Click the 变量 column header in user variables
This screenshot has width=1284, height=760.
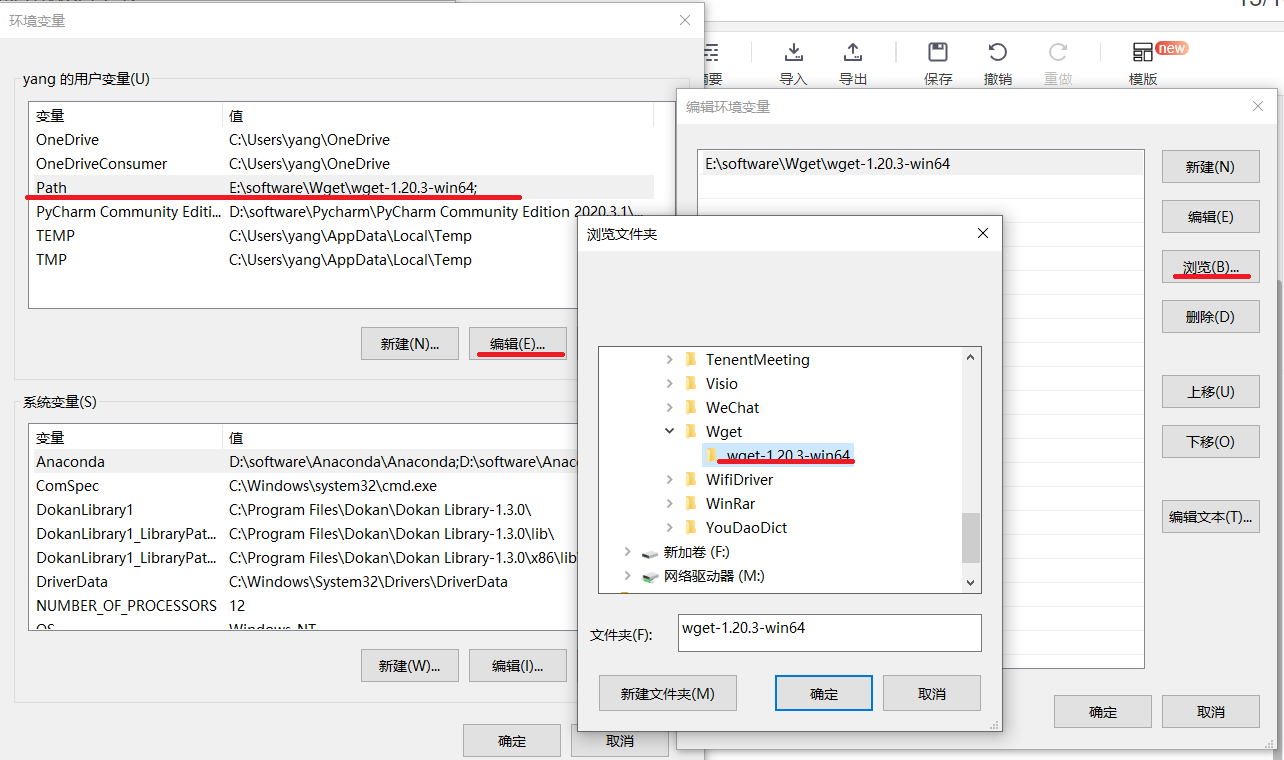pos(125,116)
